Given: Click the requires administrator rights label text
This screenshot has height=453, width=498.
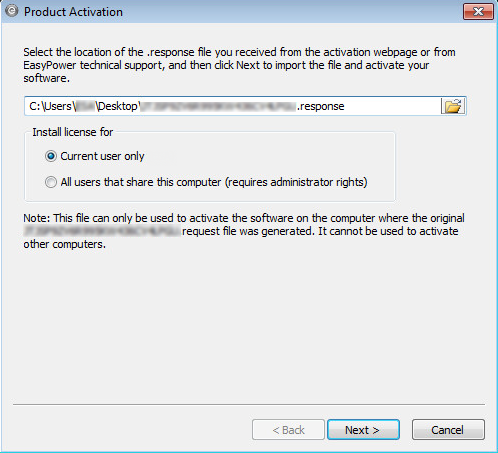Looking at the screenshot, I should click(296, 182).
